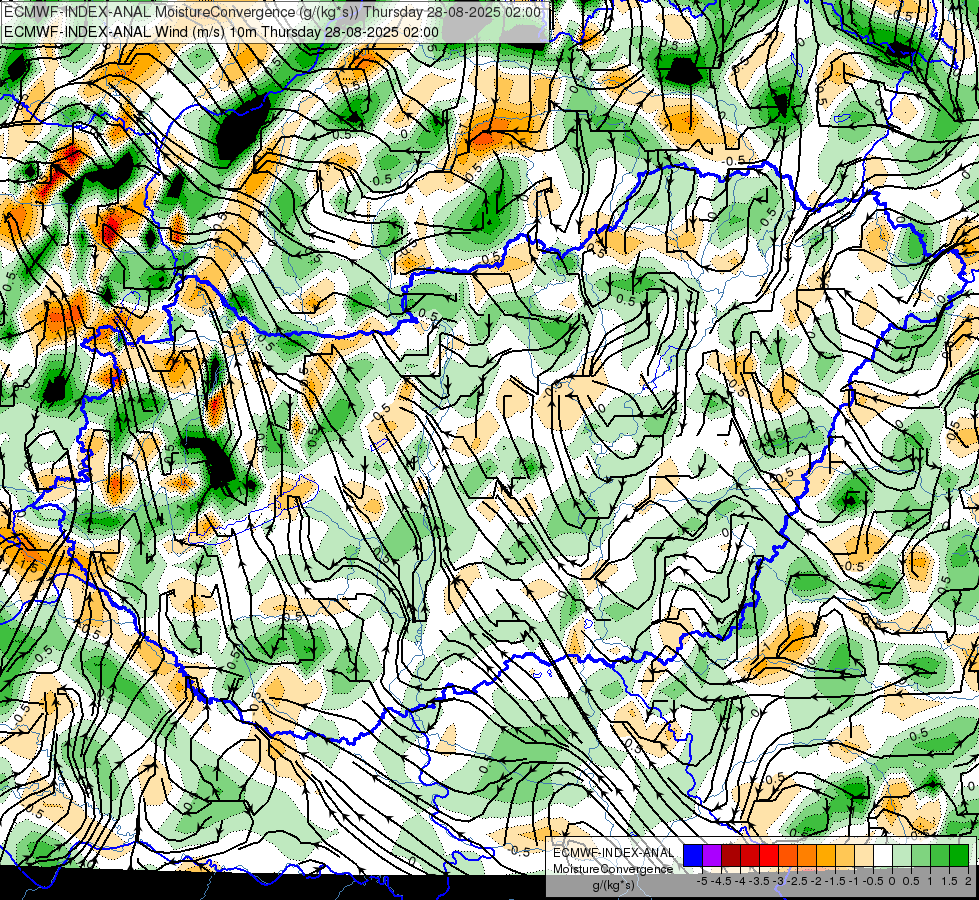Click legend swatch between -4.5 and -4
Image resolution: width=979 pixels, height=900 pixels.
tap(731, 856)
